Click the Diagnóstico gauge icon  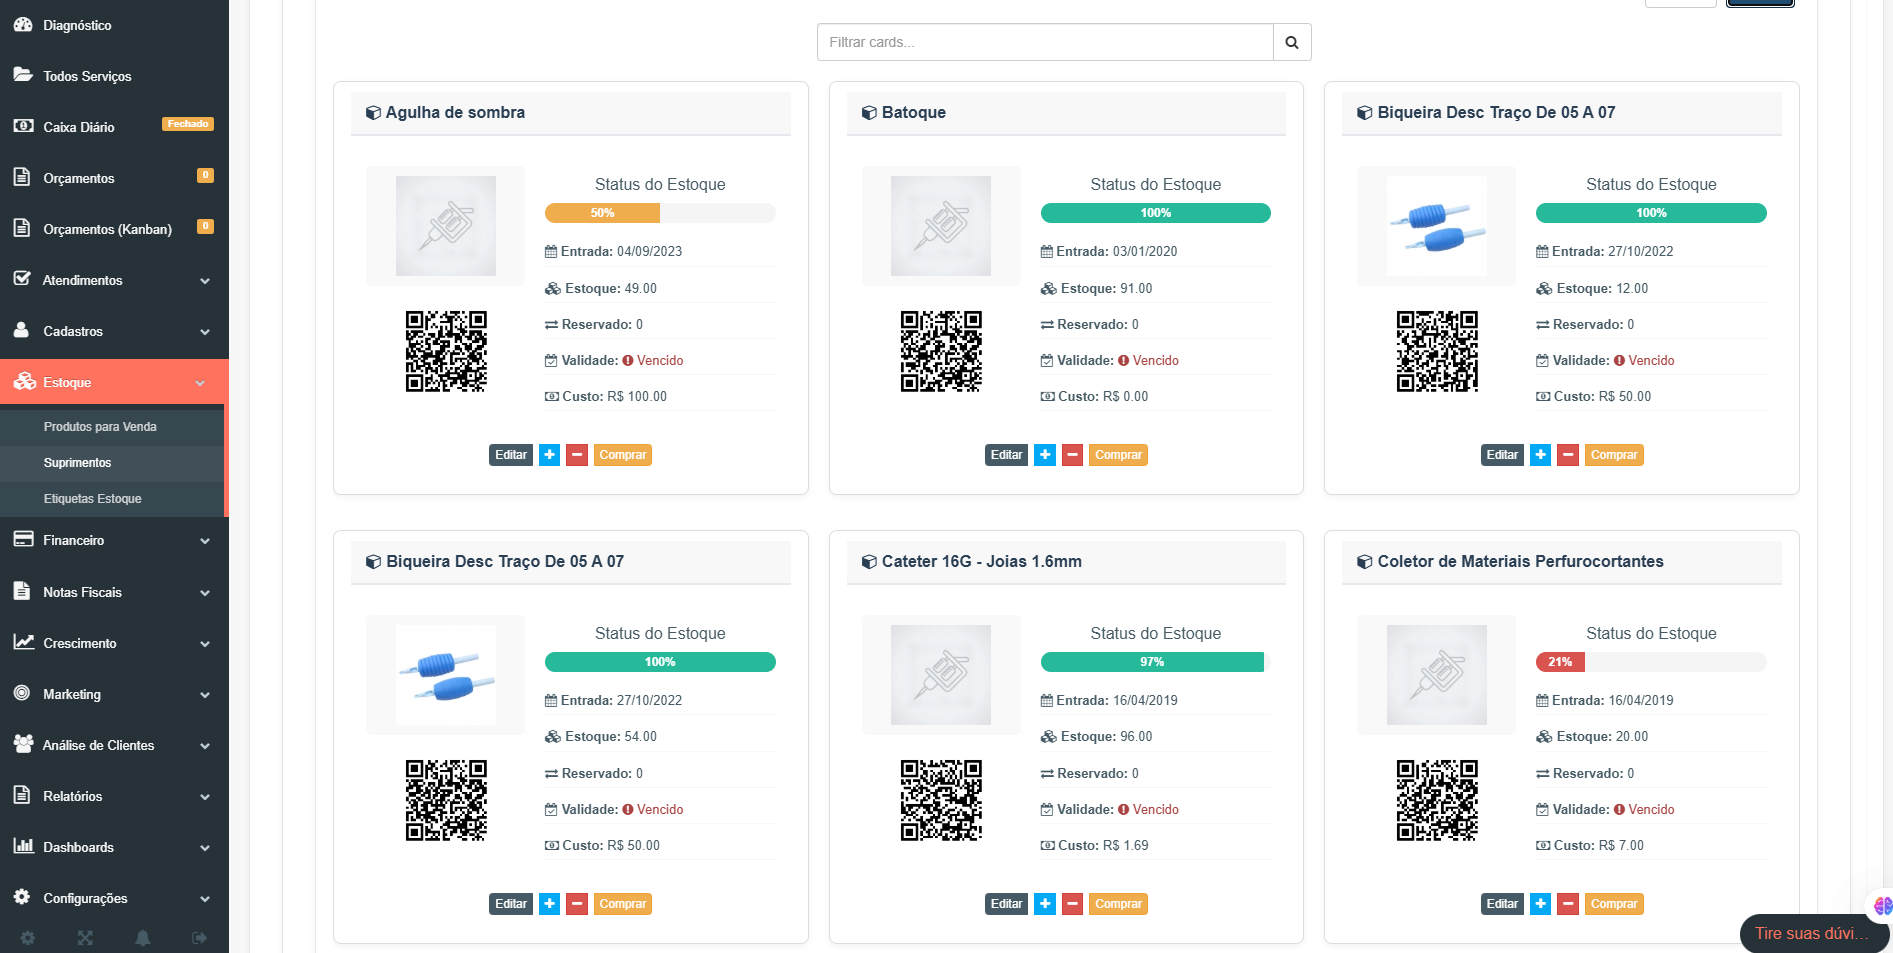(23, 24)
